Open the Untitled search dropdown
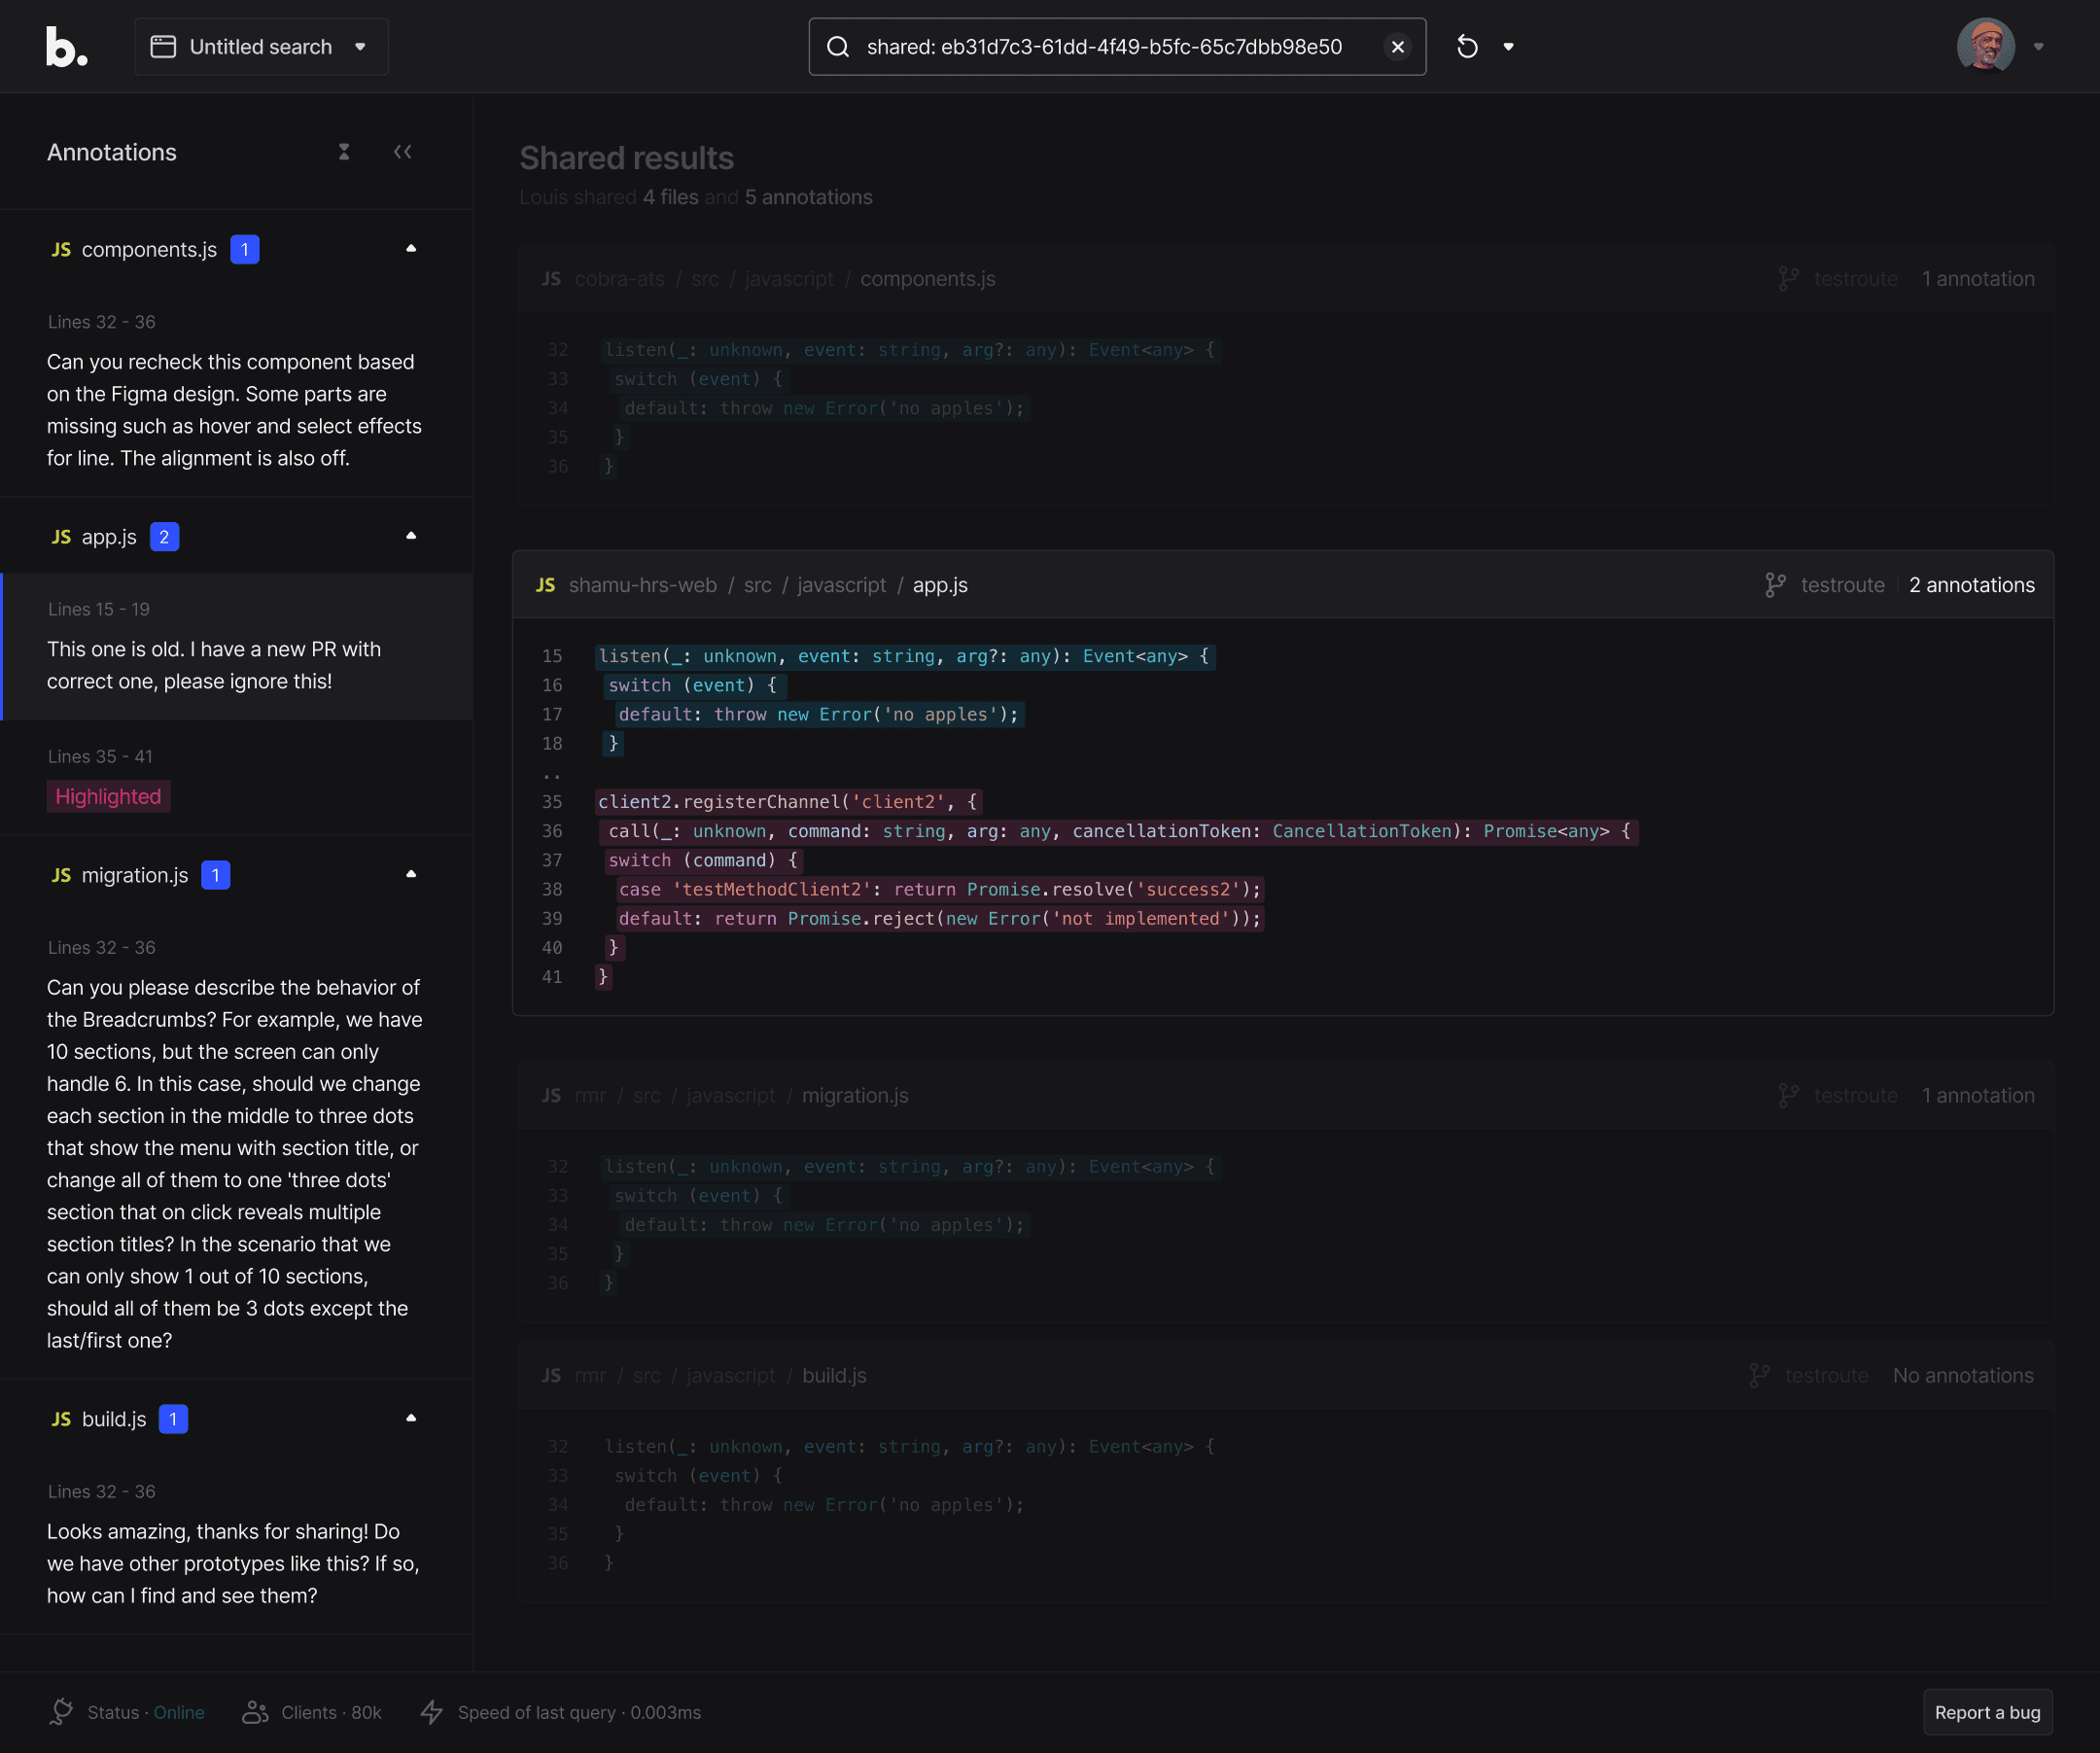The width and height of the screenshot is (2100, 1753). point(261,47)
